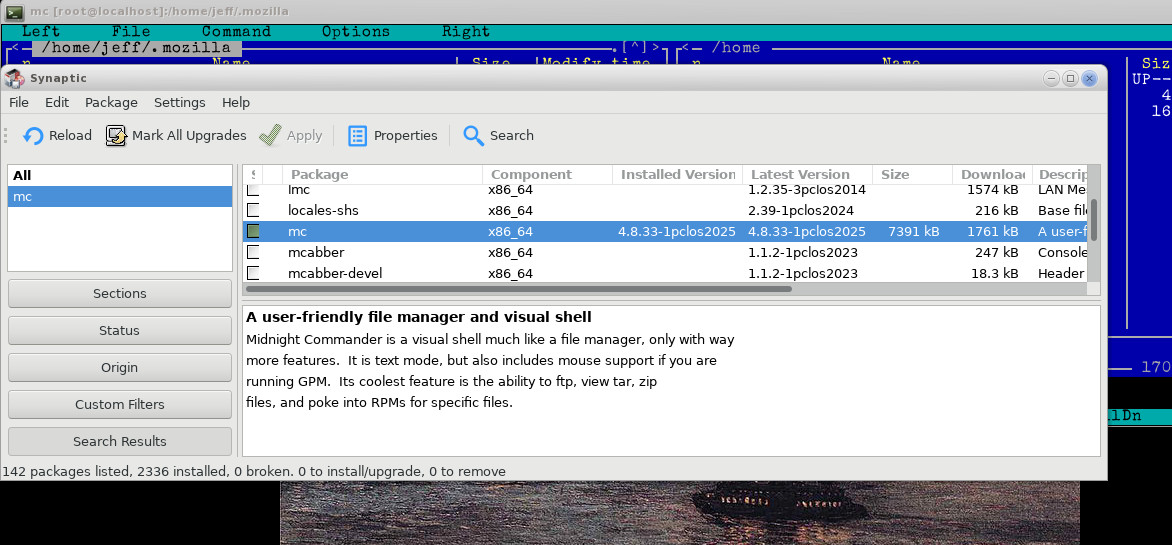The width and height of the screenshot is (1172, 545).
Task: Click the mc installed version 4.8.33-1pclos2025 cell
Action: click(677, 231)
